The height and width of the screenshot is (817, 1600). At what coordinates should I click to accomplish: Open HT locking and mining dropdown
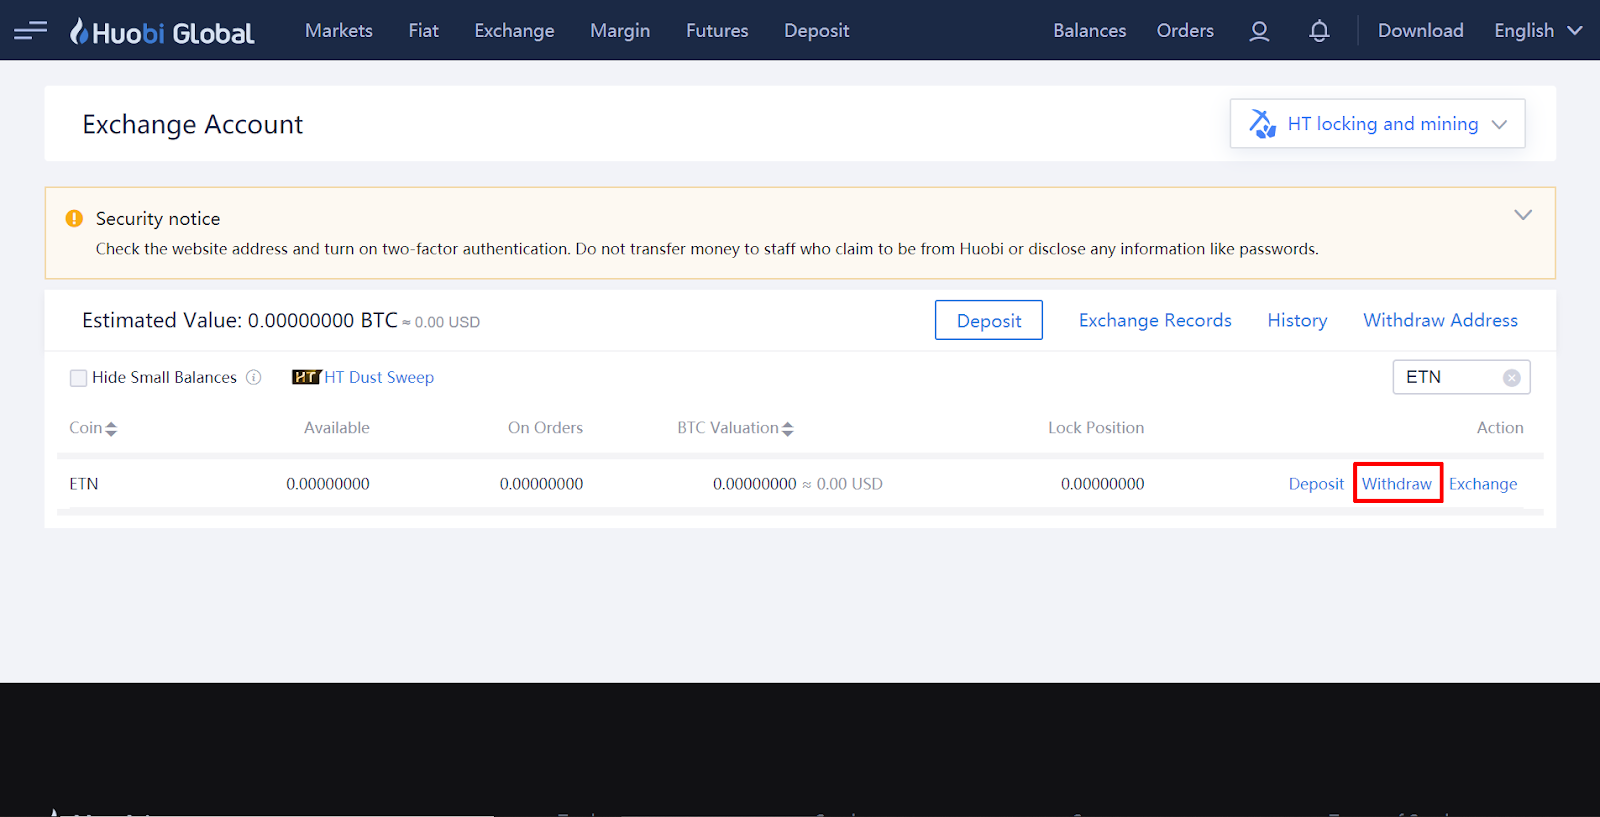[x=1377, y=123]
